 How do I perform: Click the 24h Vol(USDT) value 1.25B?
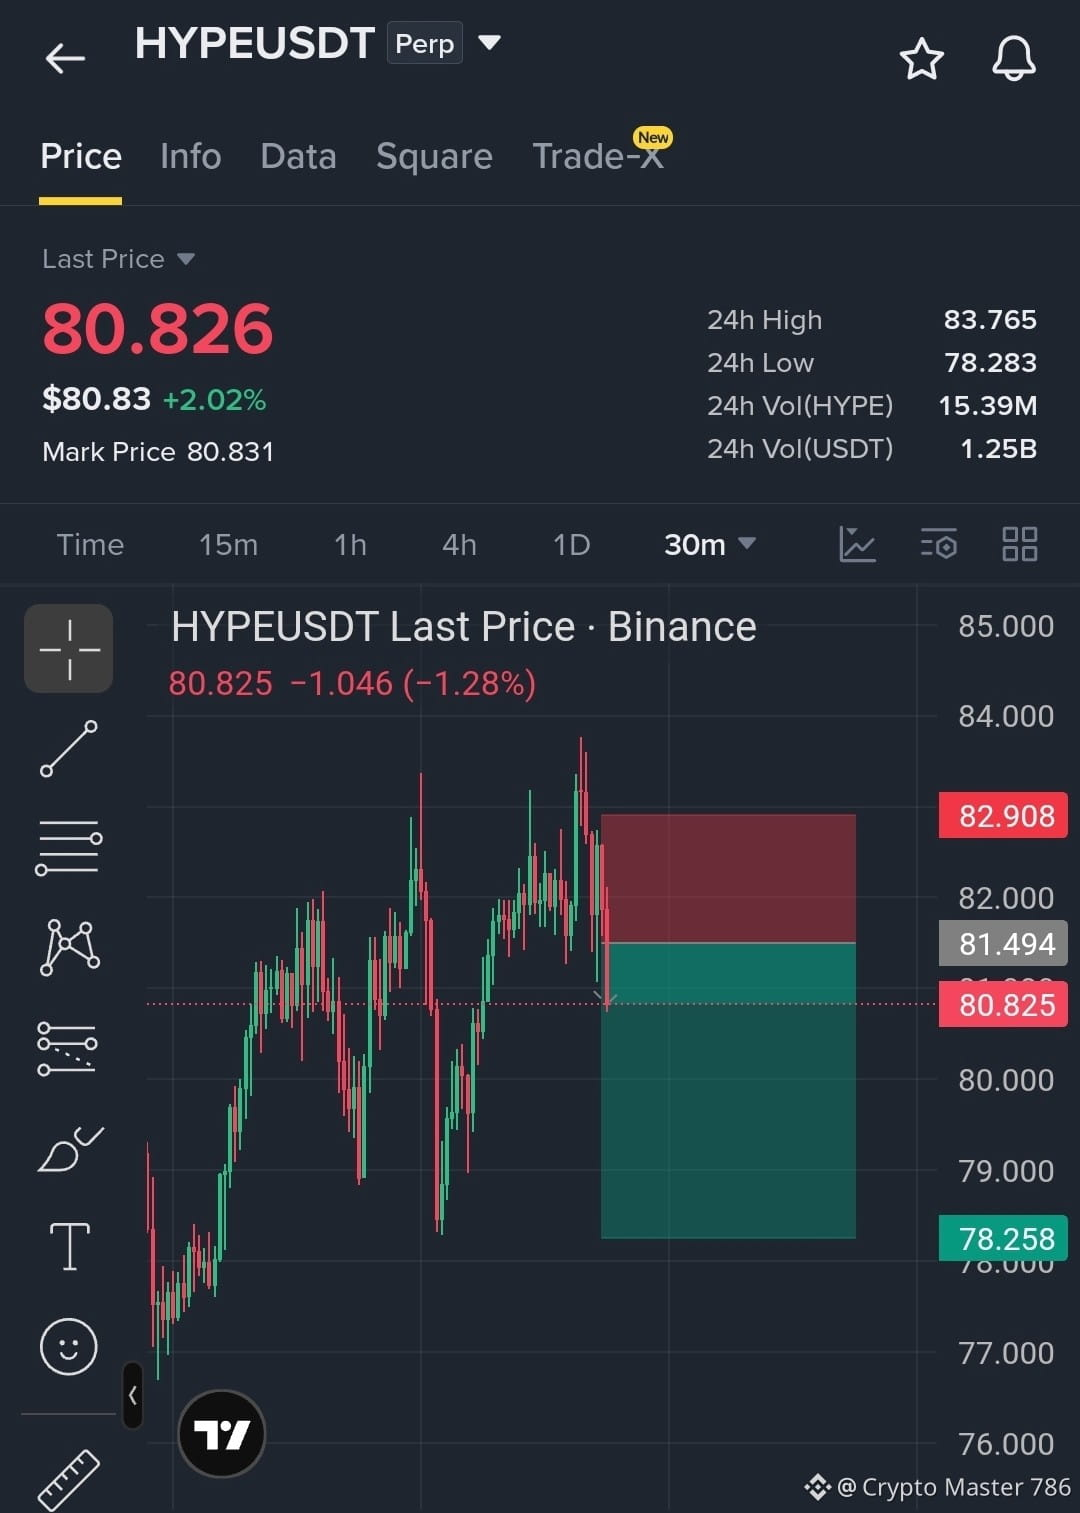(x=998, y=449)
